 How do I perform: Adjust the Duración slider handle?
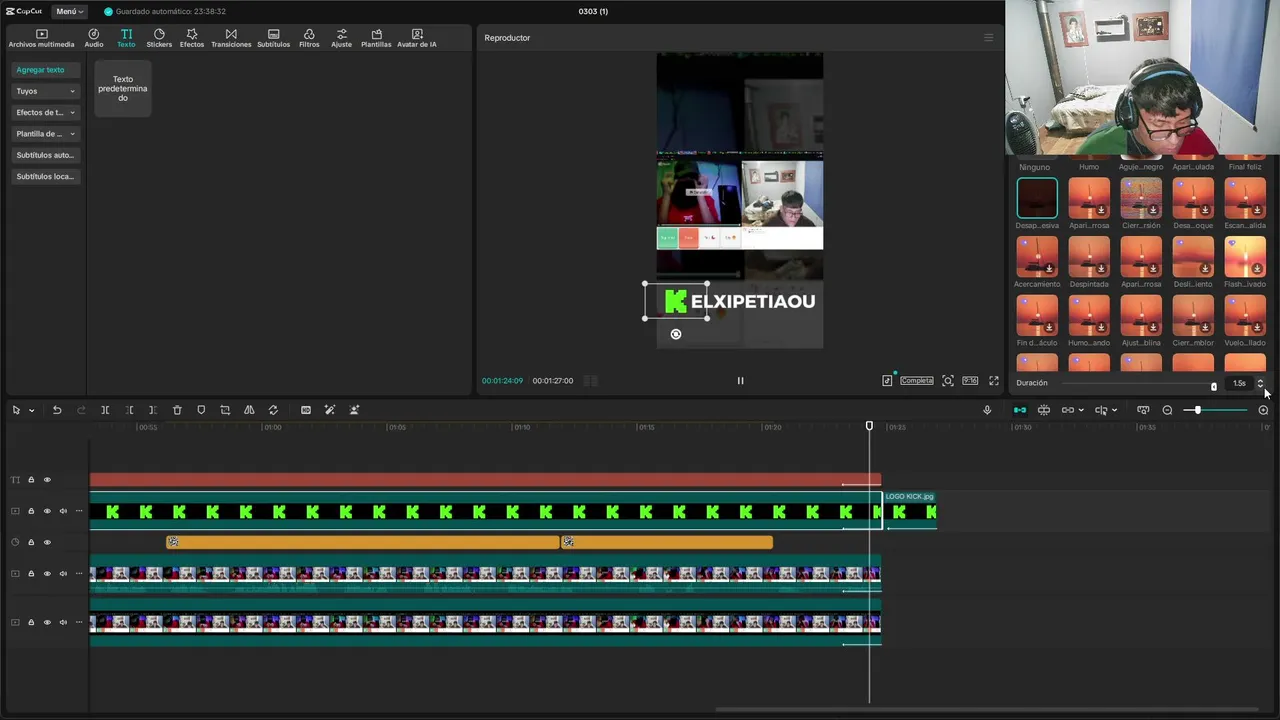(1214, 386)
